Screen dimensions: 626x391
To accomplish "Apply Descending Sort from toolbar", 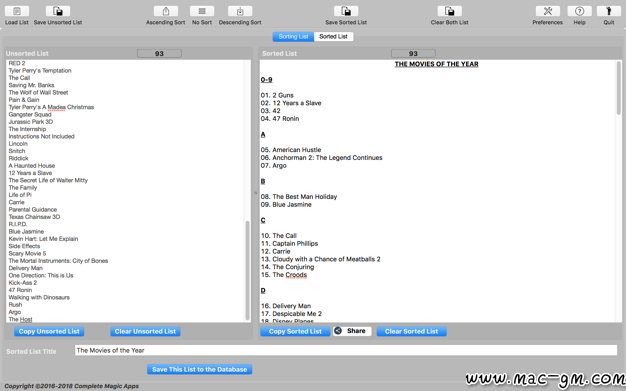I will tap(240, 11).
